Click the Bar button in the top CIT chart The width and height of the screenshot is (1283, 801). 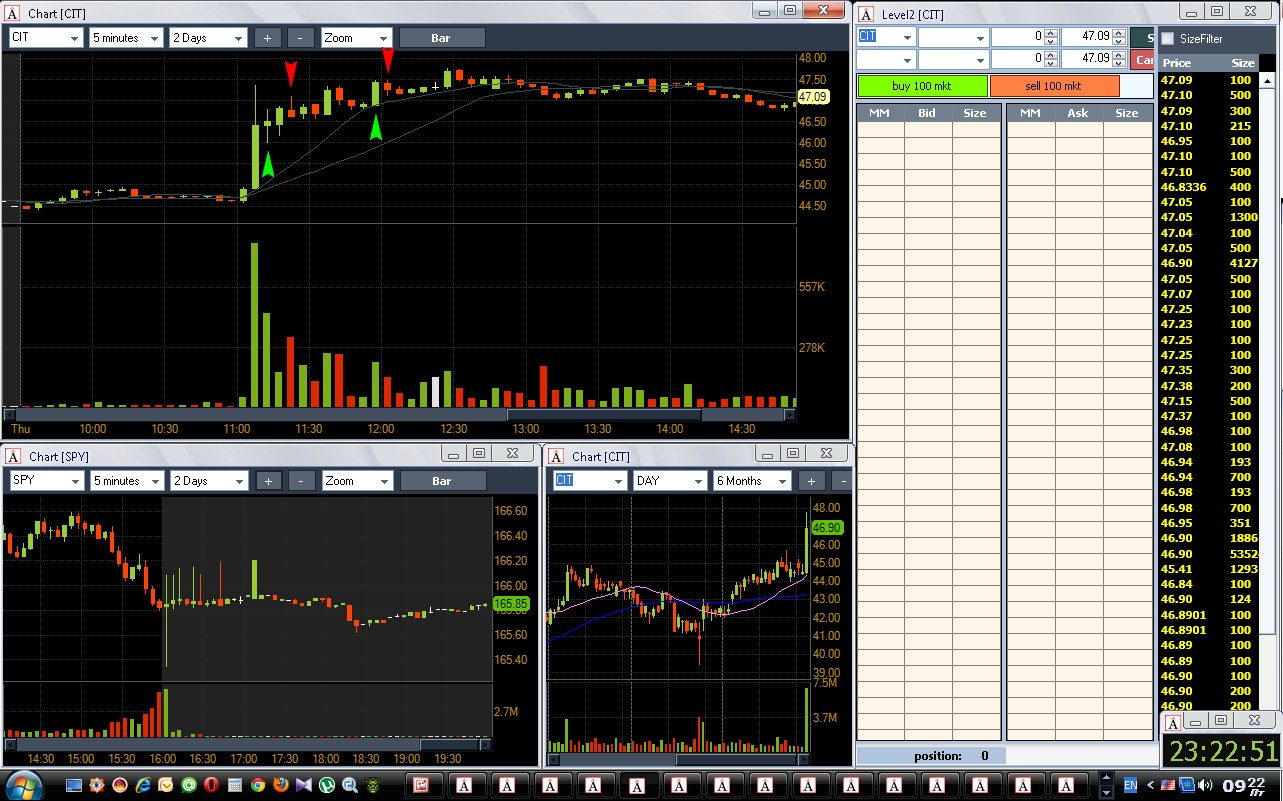(442, 38)
